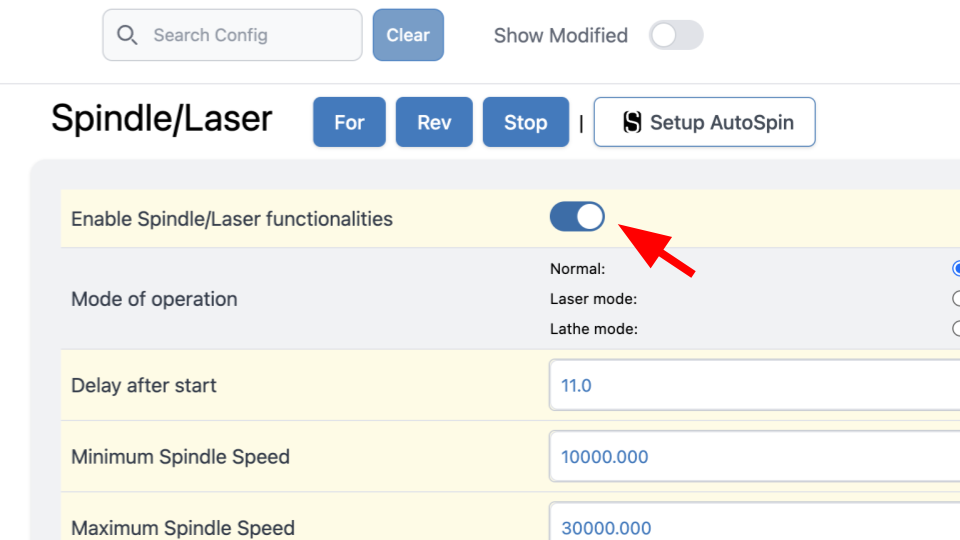Pick the Lathe mode radio option

click(956, 328)
